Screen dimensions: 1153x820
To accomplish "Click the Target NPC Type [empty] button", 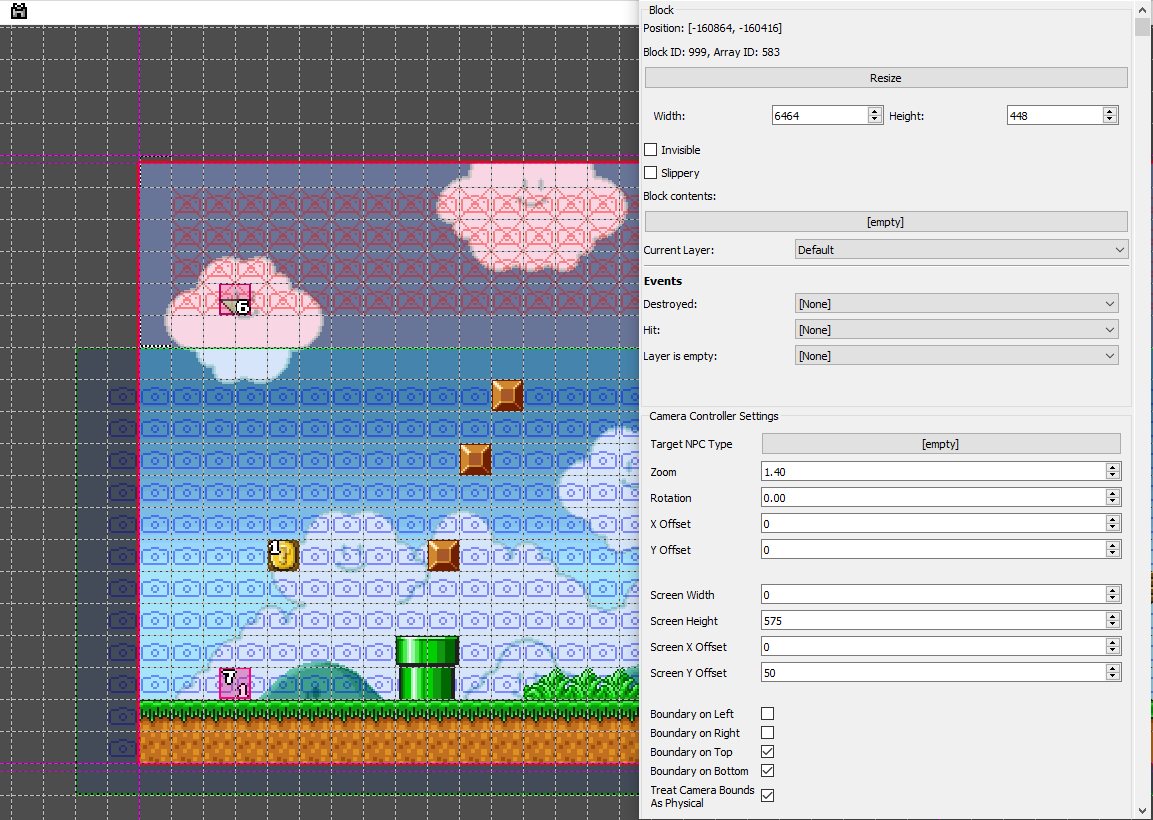I will 940,444.
